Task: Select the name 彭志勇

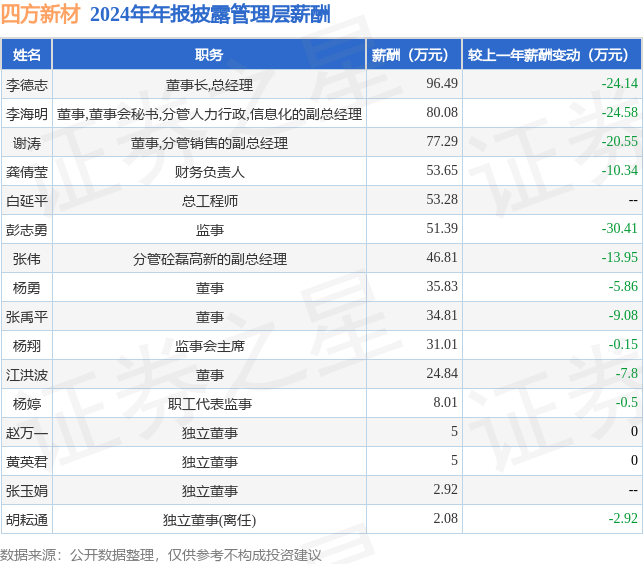Action: pos(27,230)
